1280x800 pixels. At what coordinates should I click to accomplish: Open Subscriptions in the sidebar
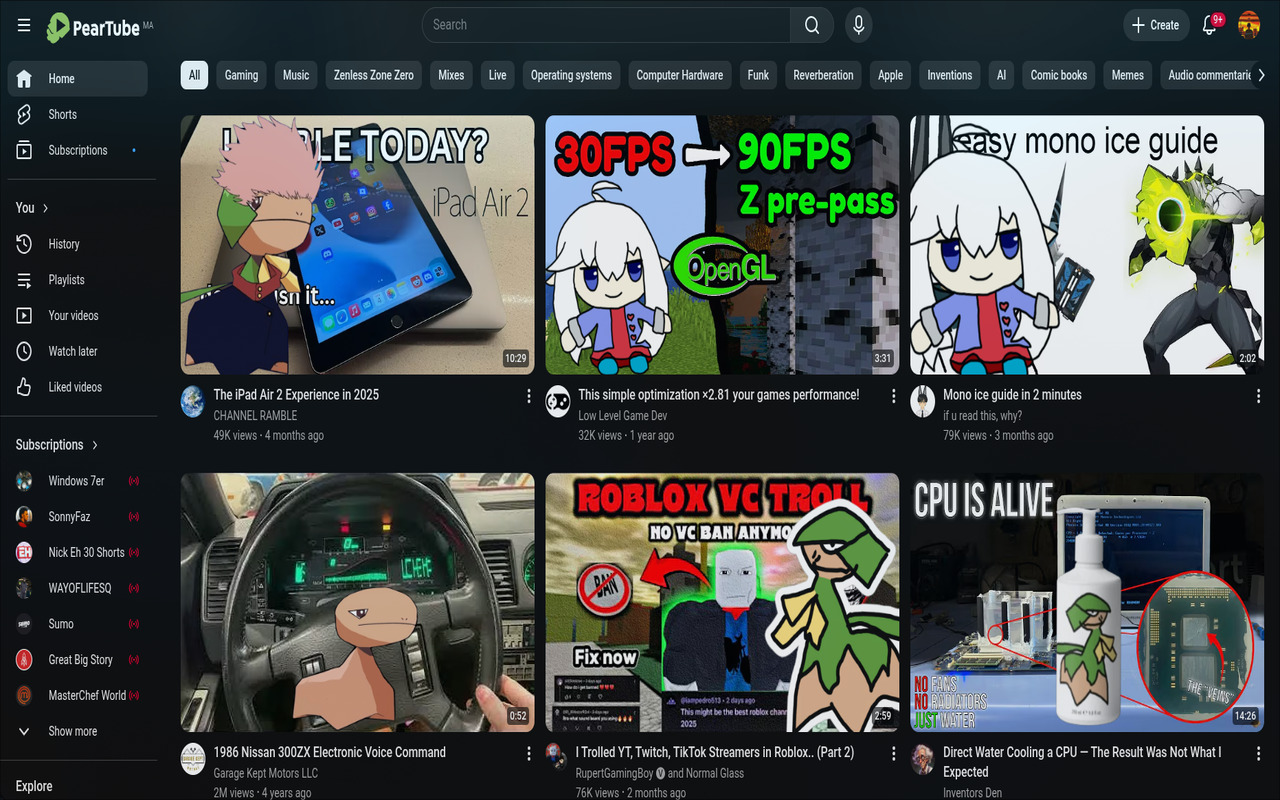(x=77, y=150)
